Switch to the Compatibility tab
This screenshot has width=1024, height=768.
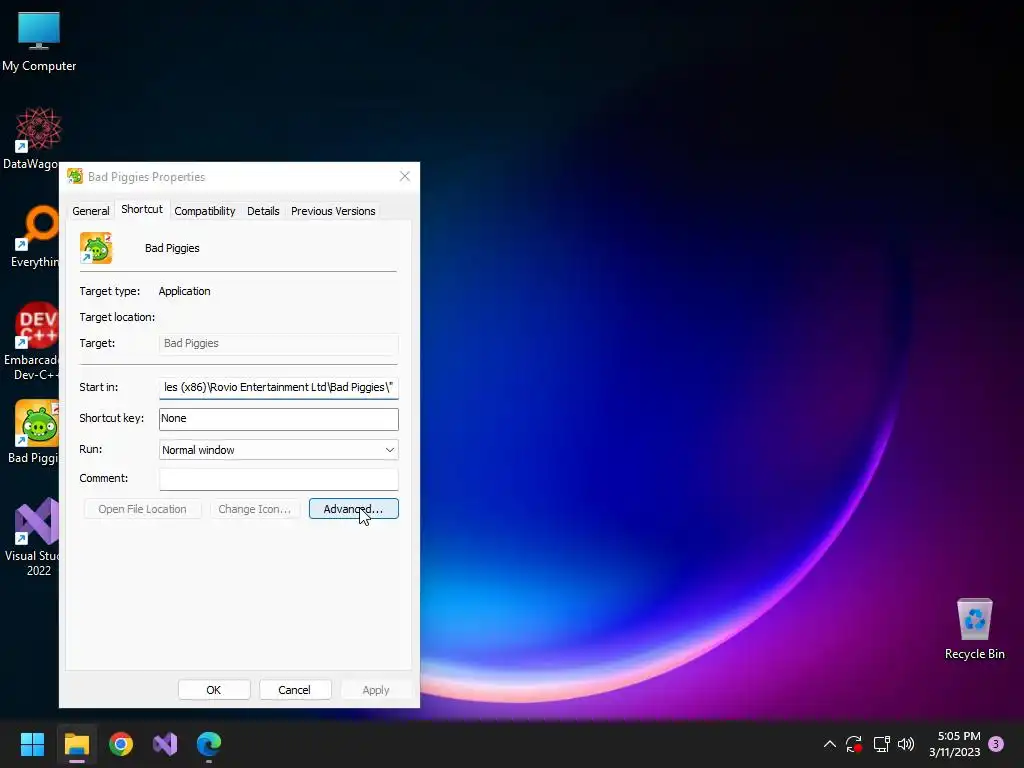[204, 211]
